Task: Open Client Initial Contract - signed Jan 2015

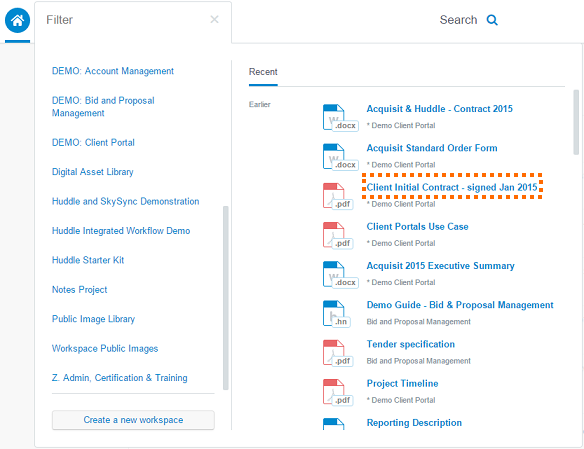Action: (x=452, y=187)
